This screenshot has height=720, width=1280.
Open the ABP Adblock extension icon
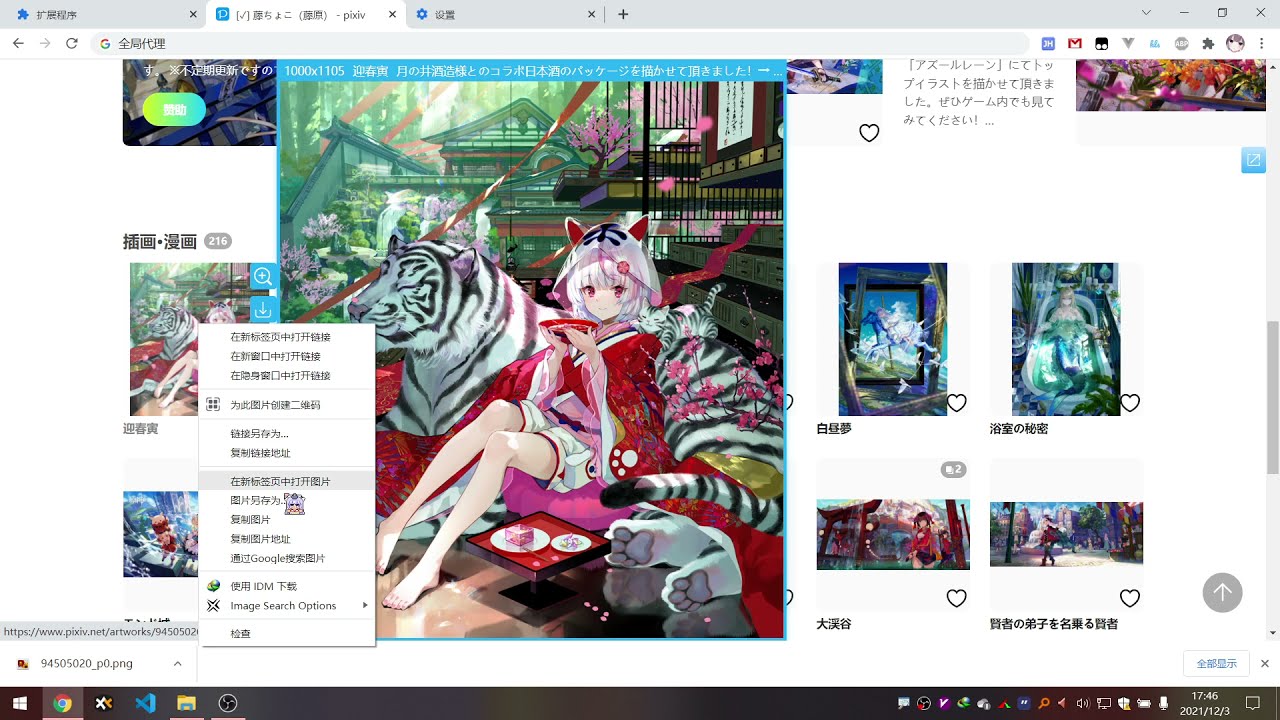tap(1182, 43)
